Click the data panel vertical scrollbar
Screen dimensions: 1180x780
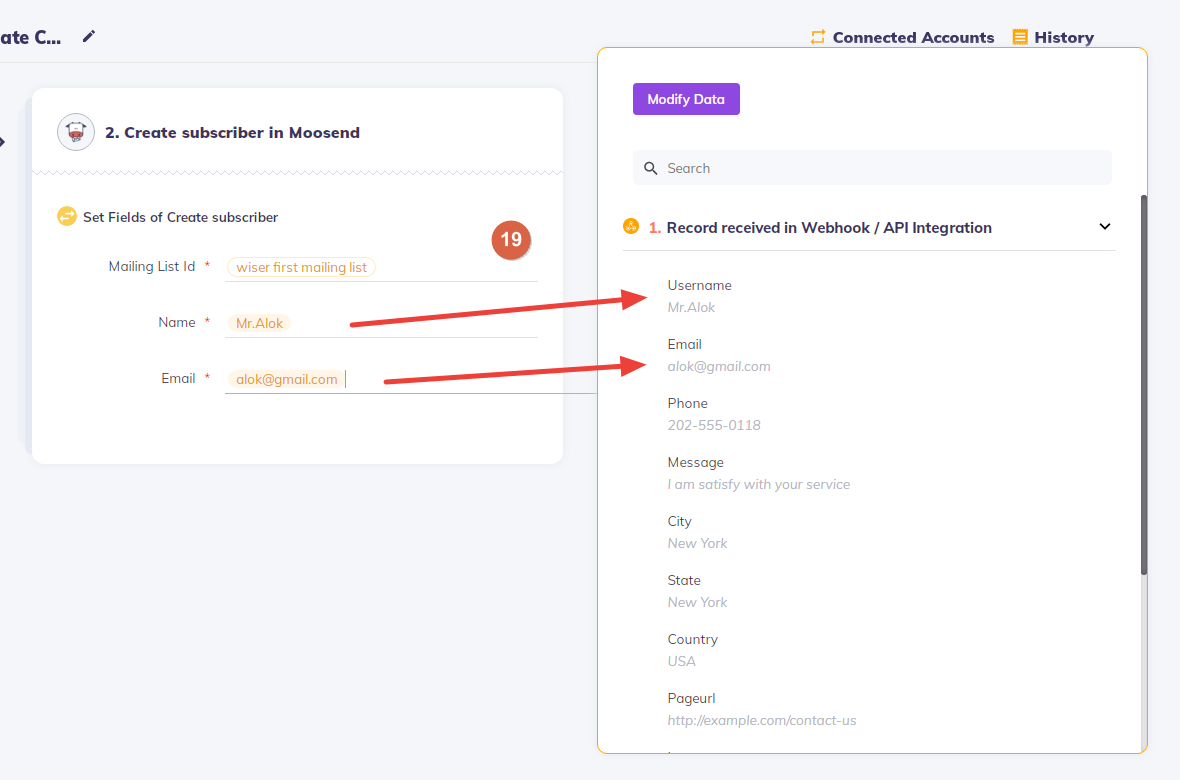pos(1144,385)
